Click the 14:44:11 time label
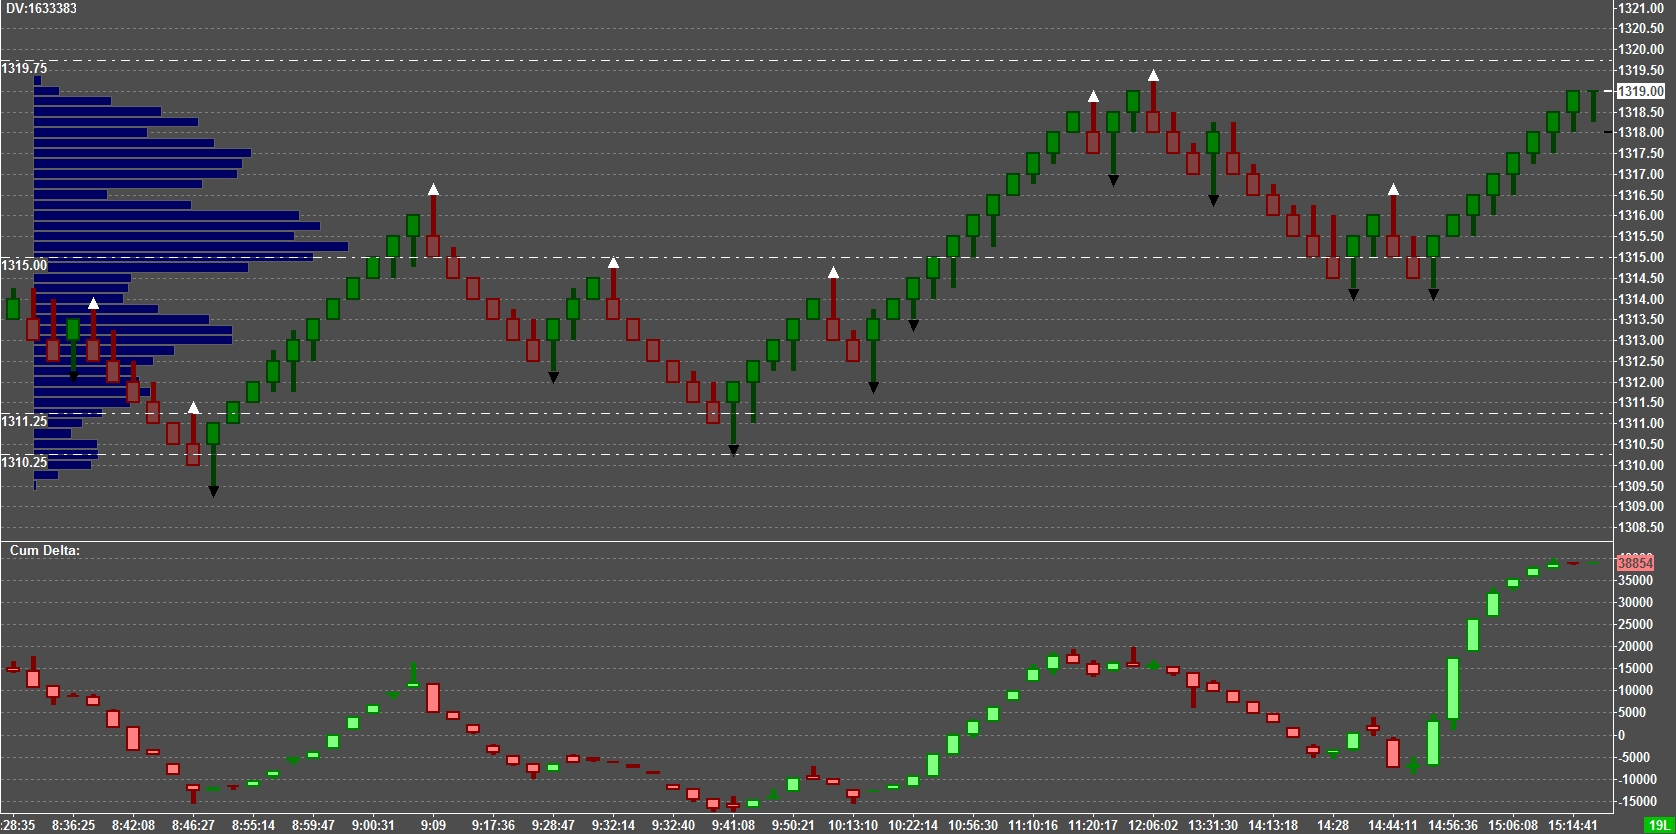The width and height of the screenshot is (1676, 834). pyautogui.click(x=1393, y=825)
